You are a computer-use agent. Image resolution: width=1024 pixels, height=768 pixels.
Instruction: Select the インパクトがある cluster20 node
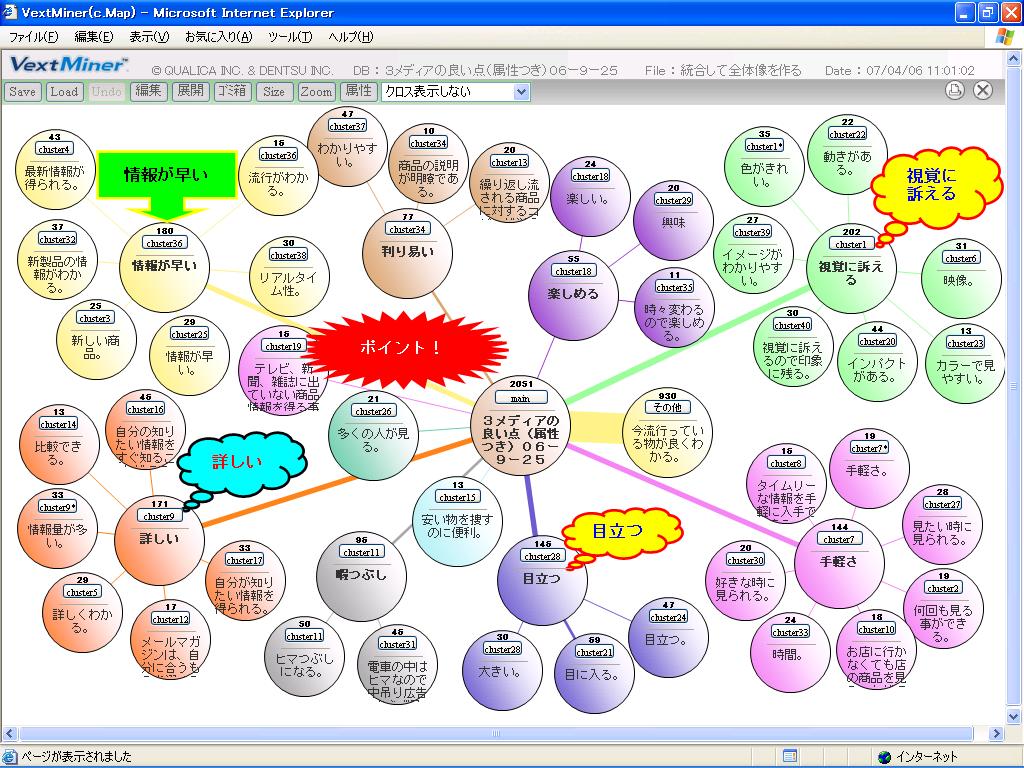[877, 362]
